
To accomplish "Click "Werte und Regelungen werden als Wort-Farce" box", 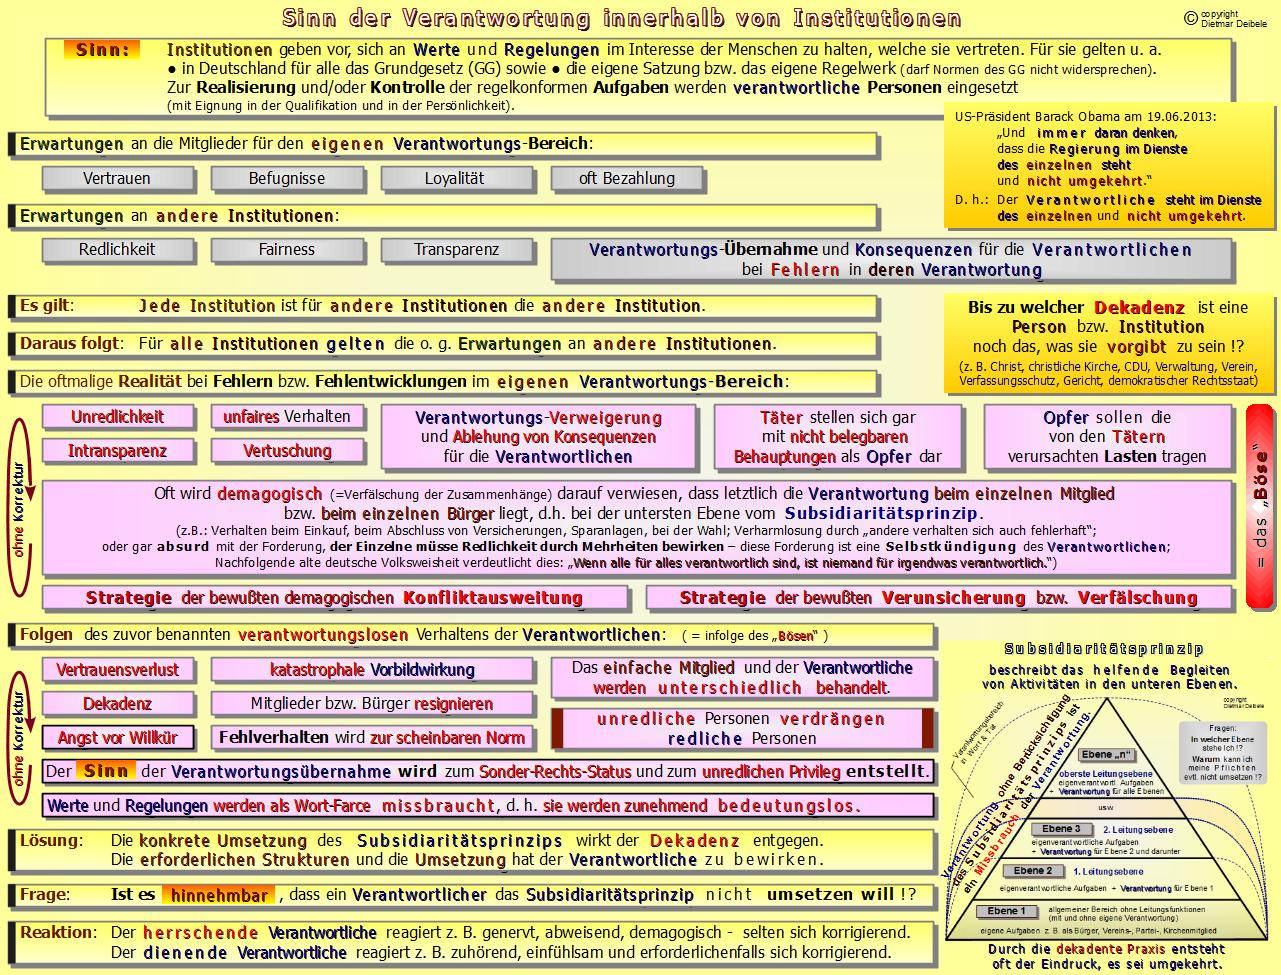I will click(x=488, y=806).
